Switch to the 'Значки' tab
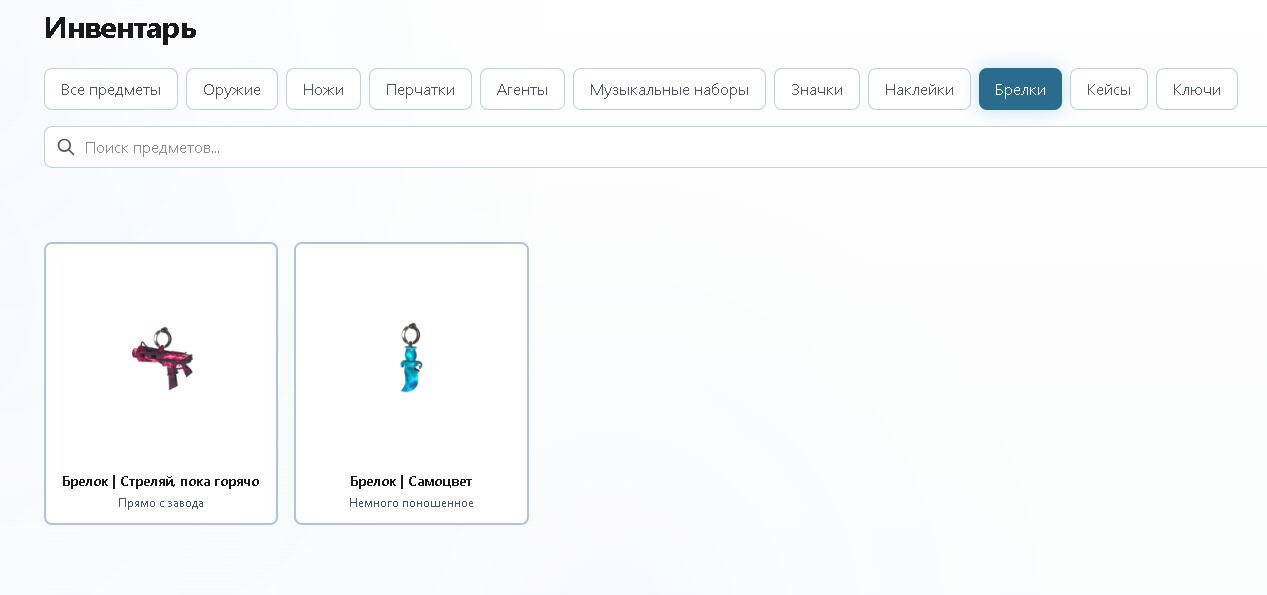Image resolution: width=1267 pixels, height=595 pixels. [817, 89]
